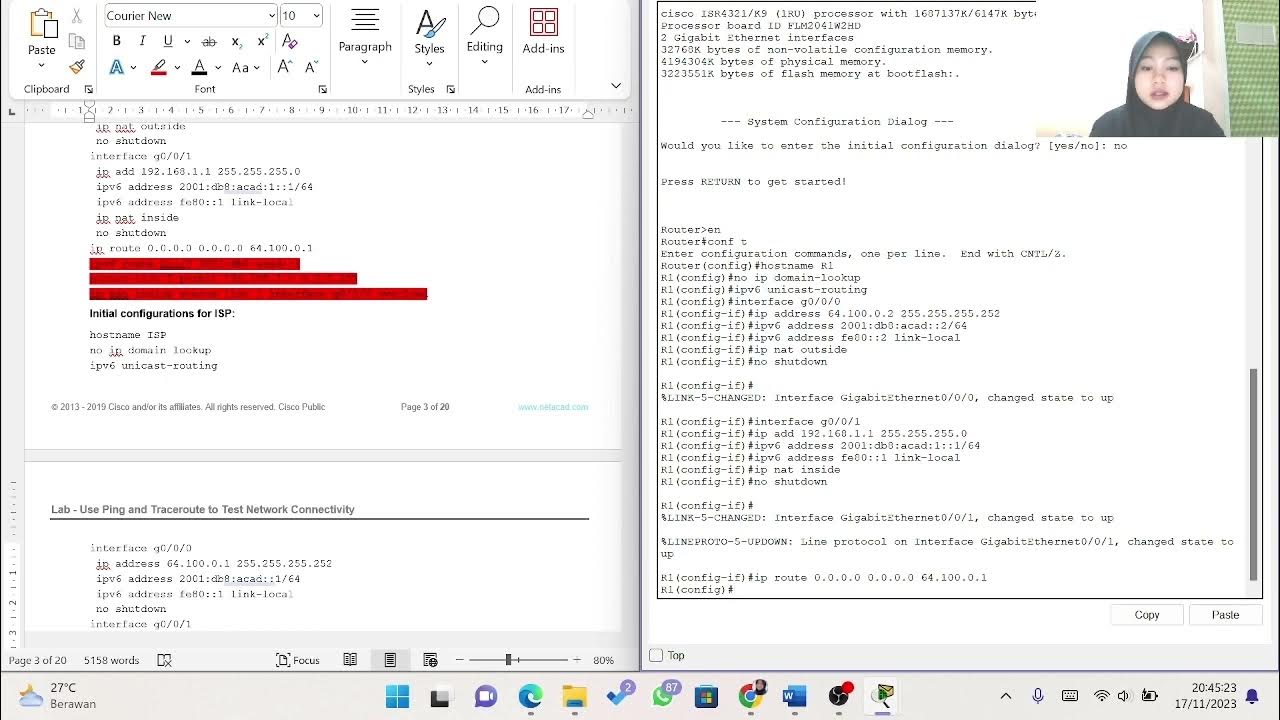Click the zoom slider handle
The width and height of the screenshot is (1280, 720).
click(508, 660)
